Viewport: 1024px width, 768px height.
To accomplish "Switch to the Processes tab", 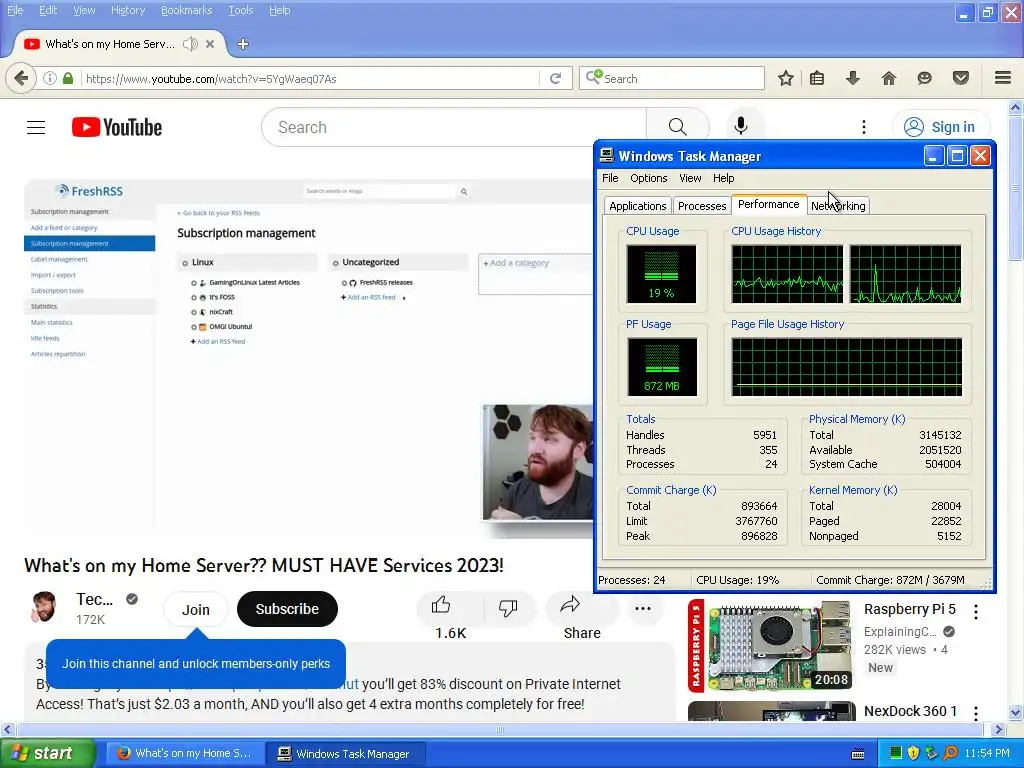I will click(x=701, y=206).
